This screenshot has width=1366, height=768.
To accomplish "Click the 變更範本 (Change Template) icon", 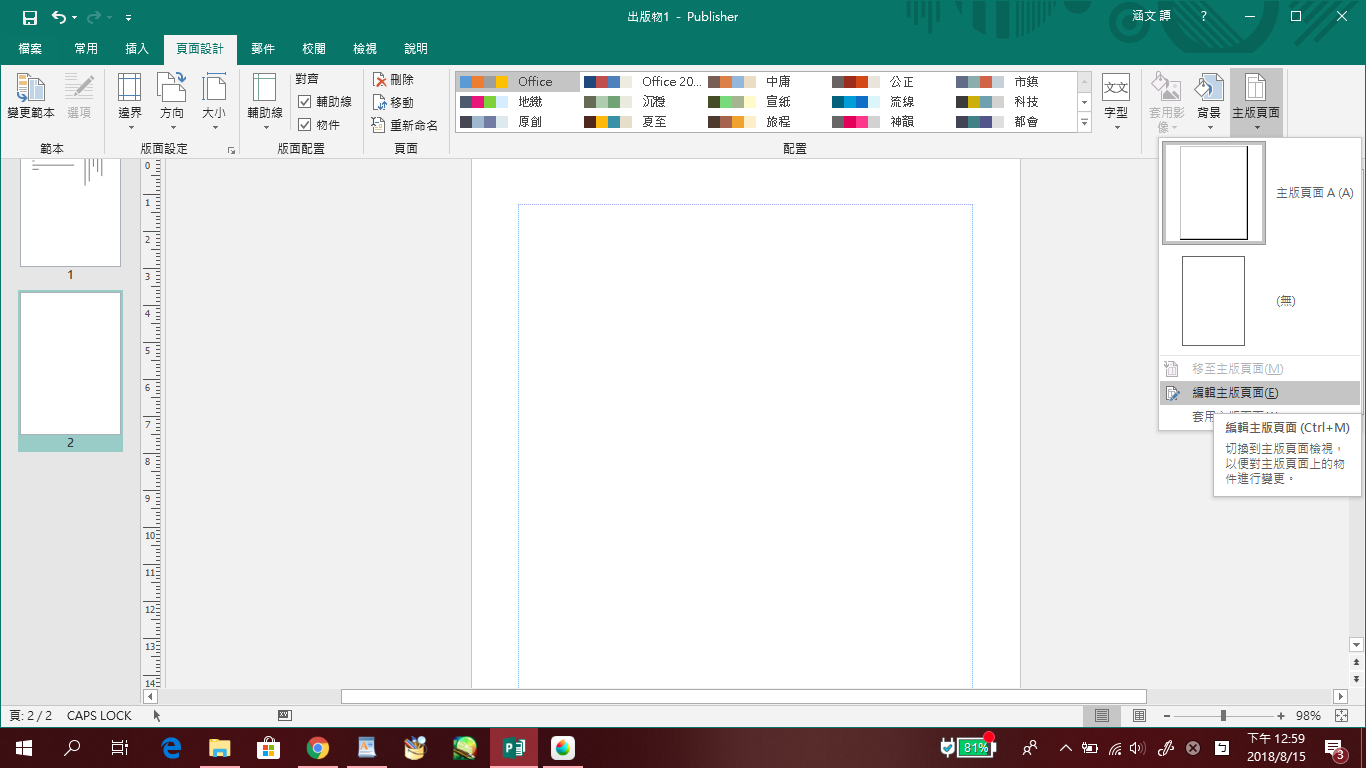I will [30, 90].
